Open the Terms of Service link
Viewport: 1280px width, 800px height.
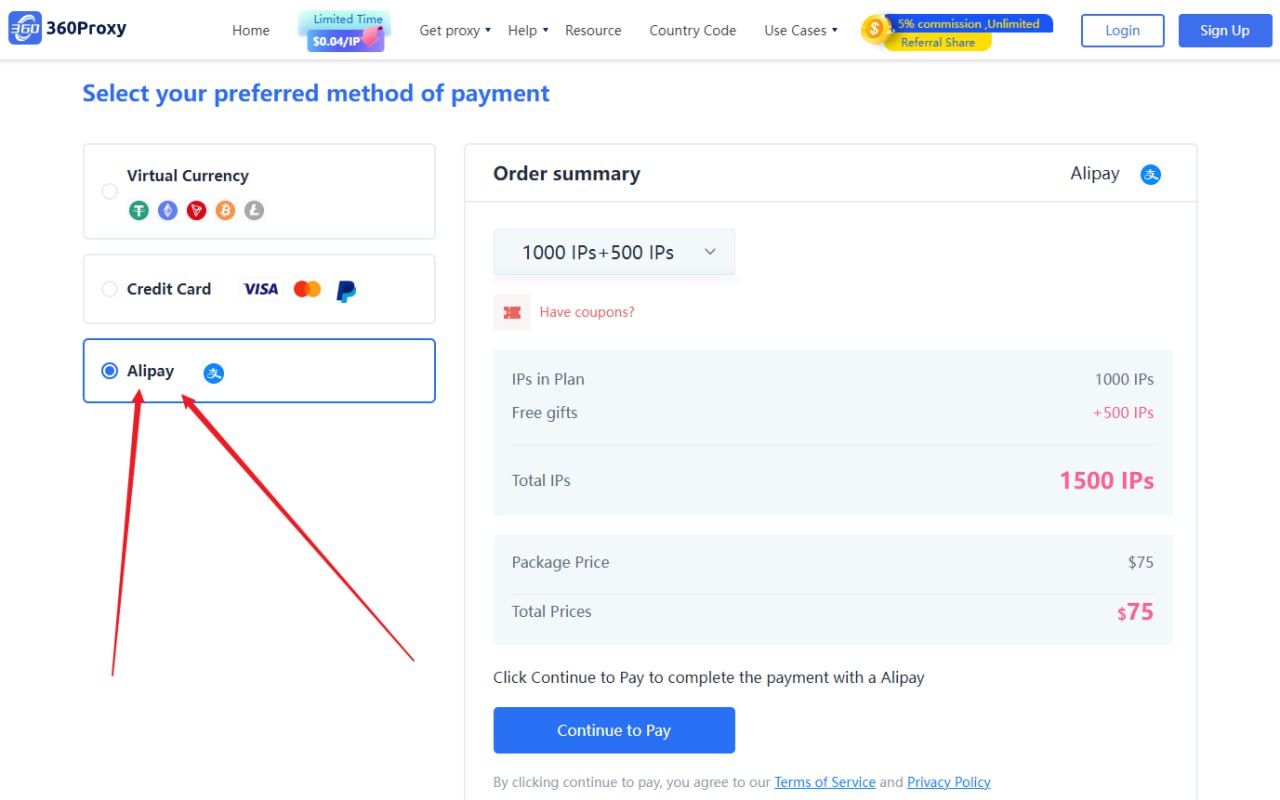point(824,782)
